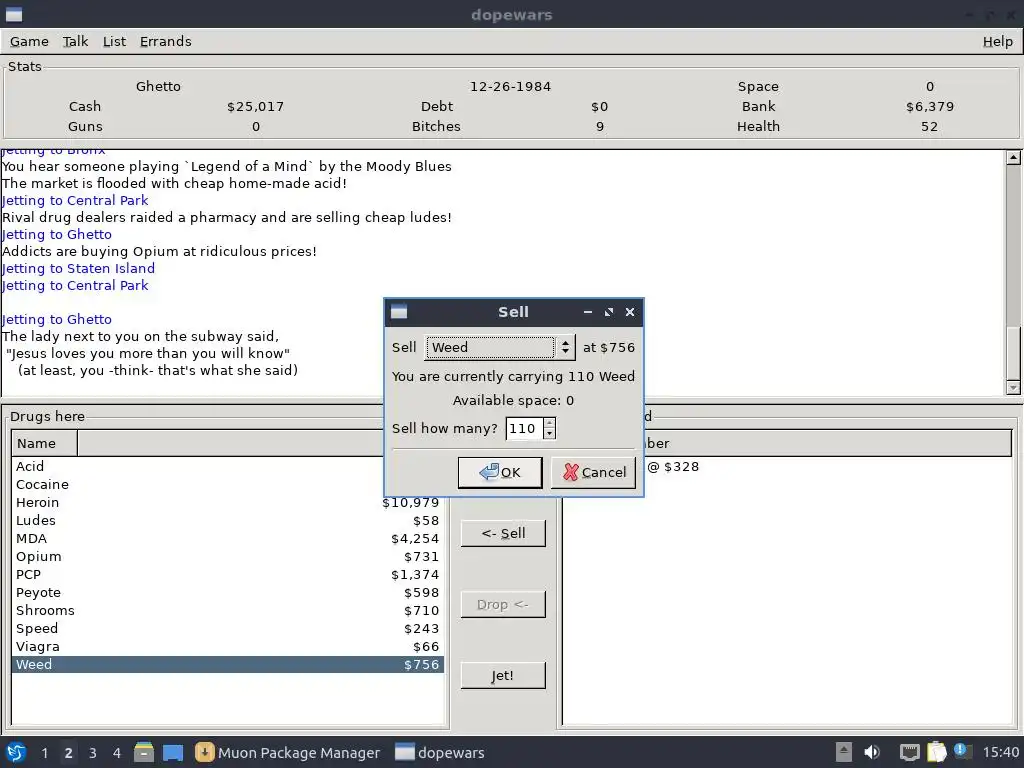
Task: Select Viagra row priced $66
Action: 228,646
